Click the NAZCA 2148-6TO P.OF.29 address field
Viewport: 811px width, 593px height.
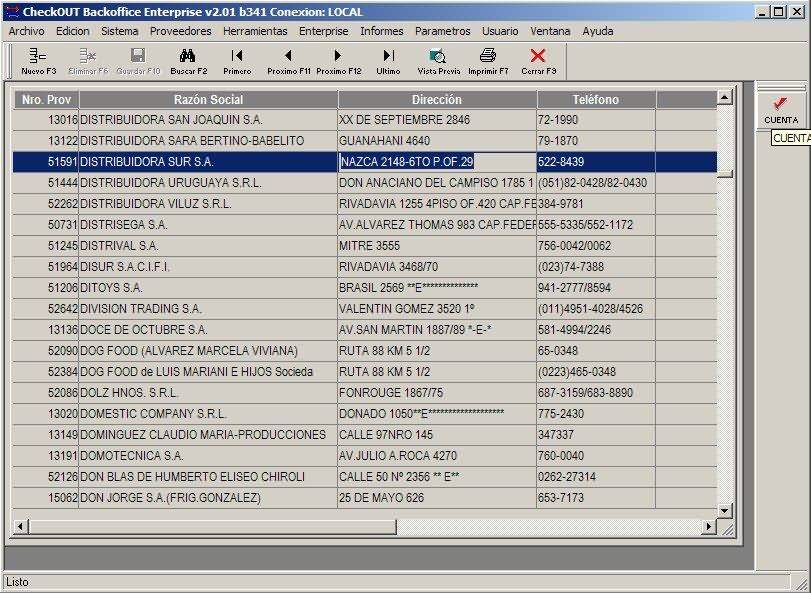(437, 162)
